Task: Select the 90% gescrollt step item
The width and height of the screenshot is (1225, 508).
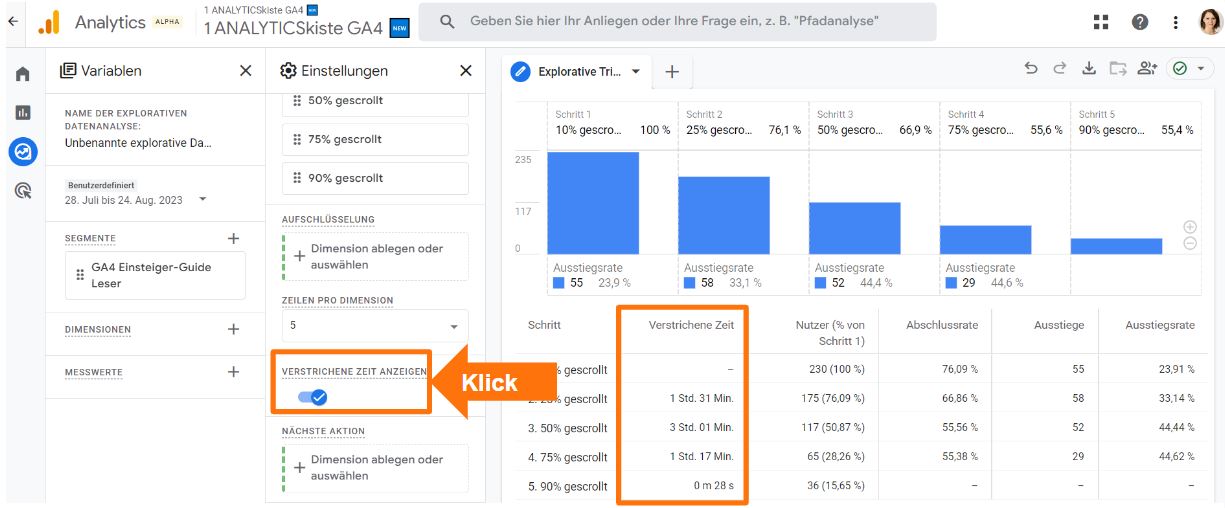Action: tap(375, 178)
